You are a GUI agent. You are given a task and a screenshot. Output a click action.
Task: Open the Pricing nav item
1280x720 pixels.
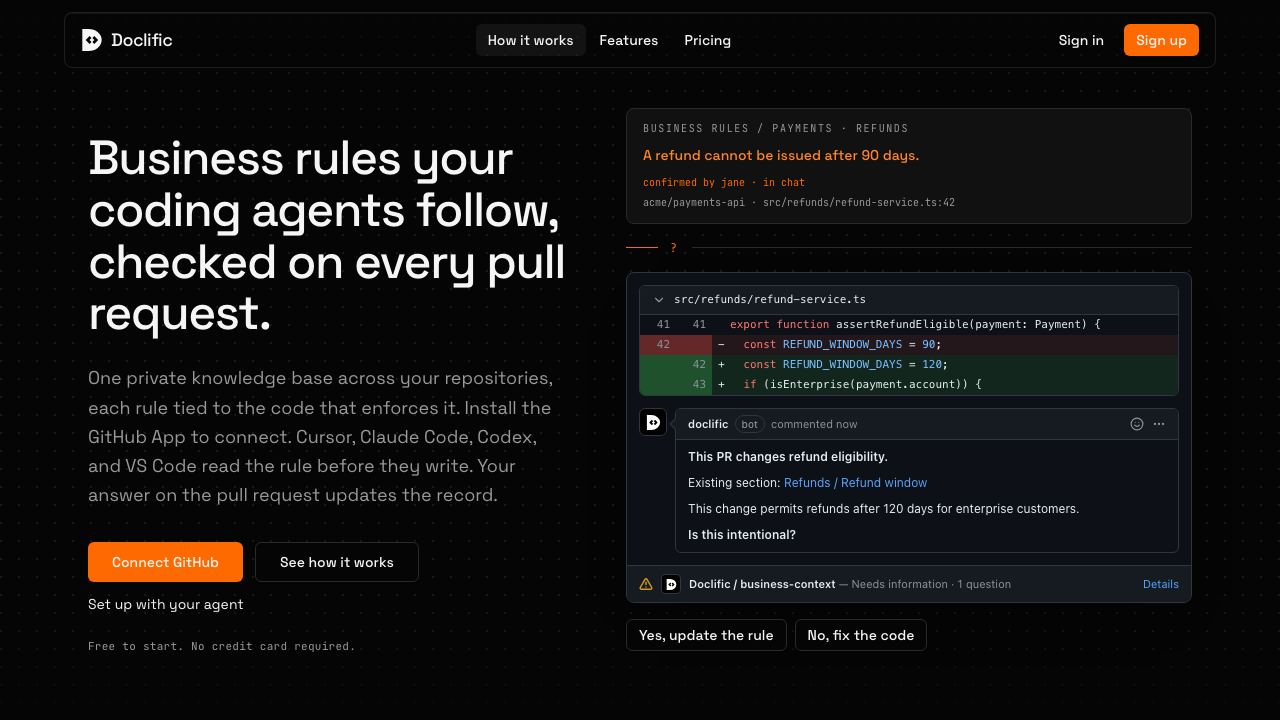click(707, 40)
